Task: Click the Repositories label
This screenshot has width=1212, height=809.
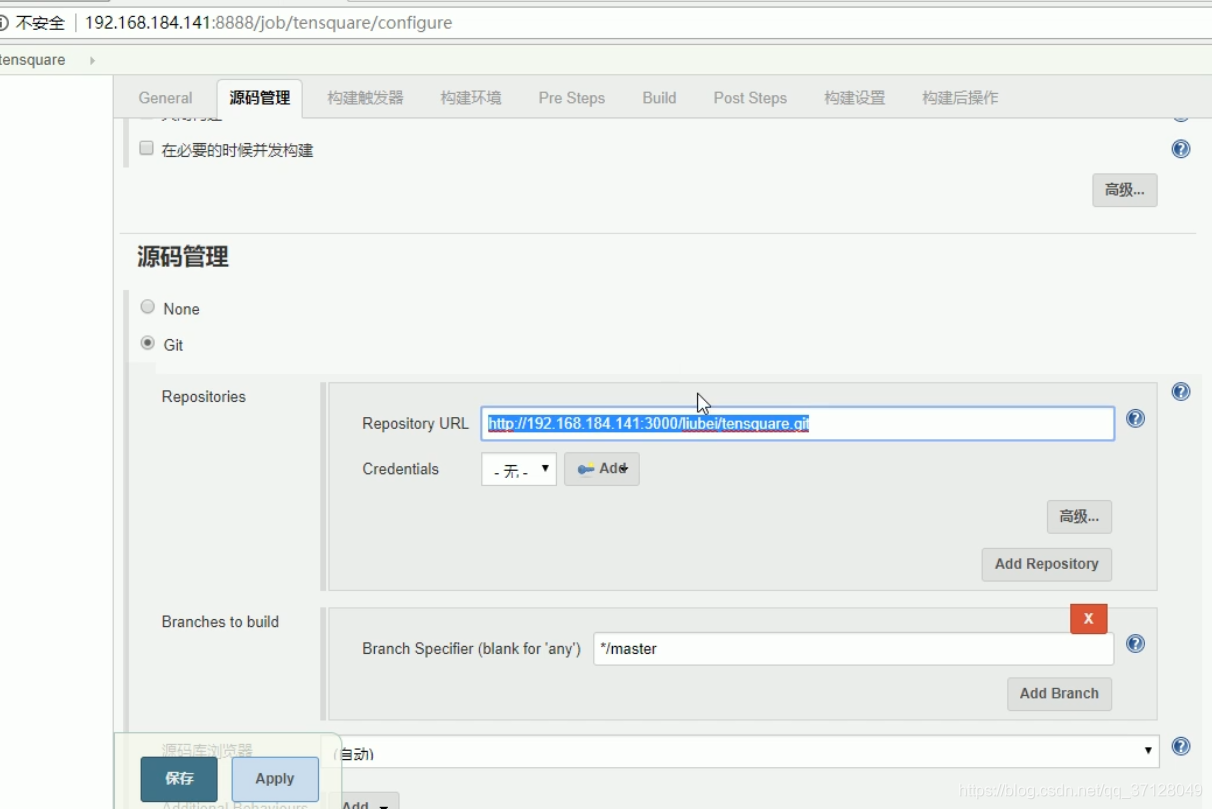Action: (203, 397)
